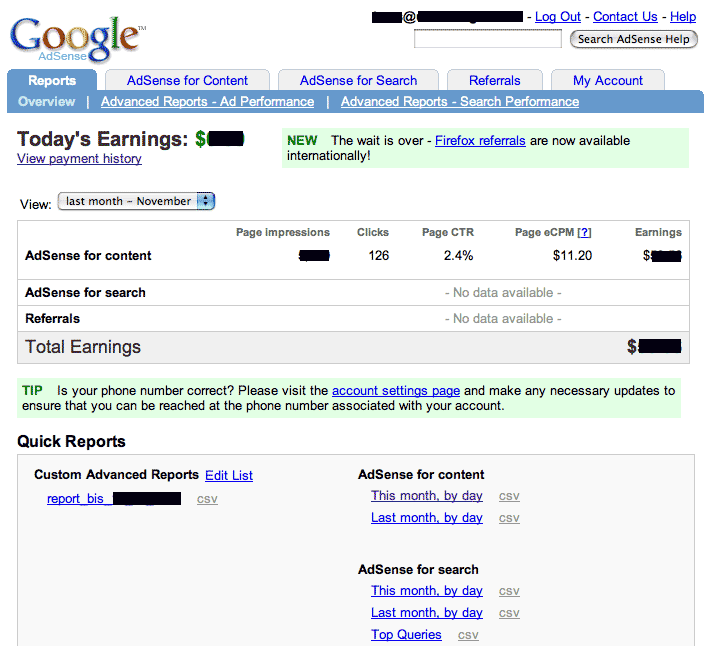
Task: Open the AdSense for Search tab
Action: pos(358,80)
